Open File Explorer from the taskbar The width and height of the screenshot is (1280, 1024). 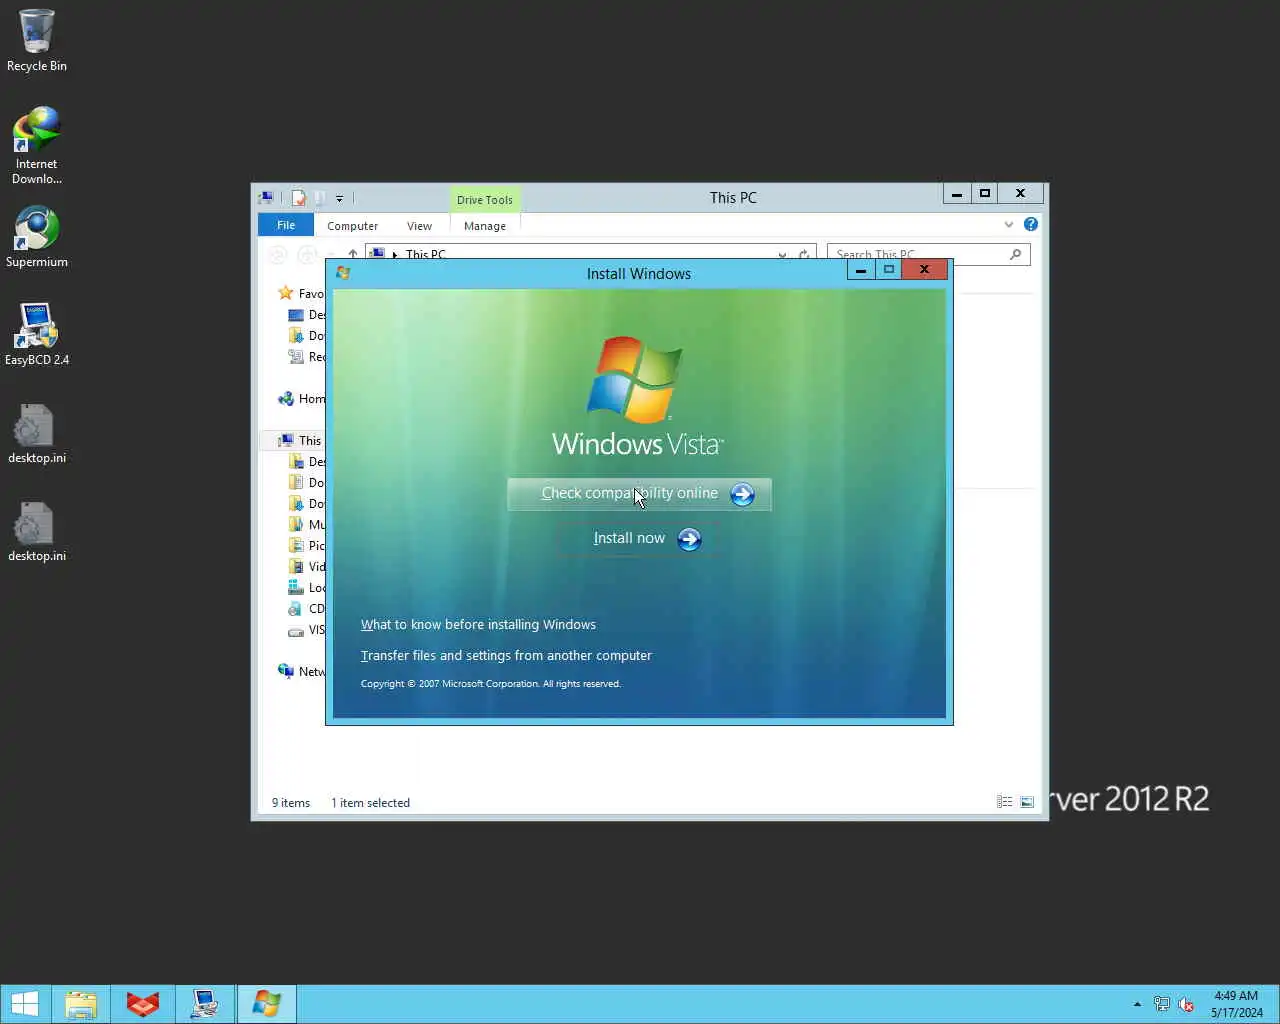coord(81,1004)
